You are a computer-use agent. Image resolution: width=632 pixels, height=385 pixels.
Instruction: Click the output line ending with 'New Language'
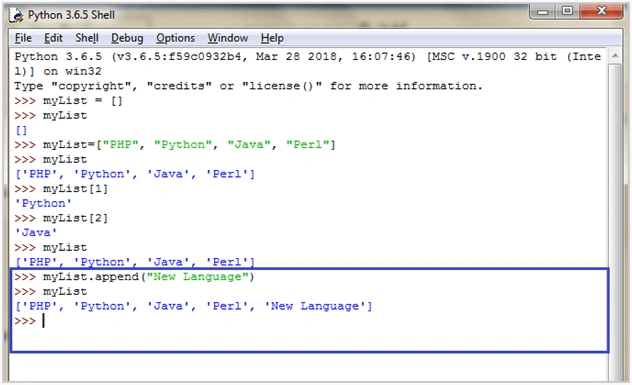[193, 306]
